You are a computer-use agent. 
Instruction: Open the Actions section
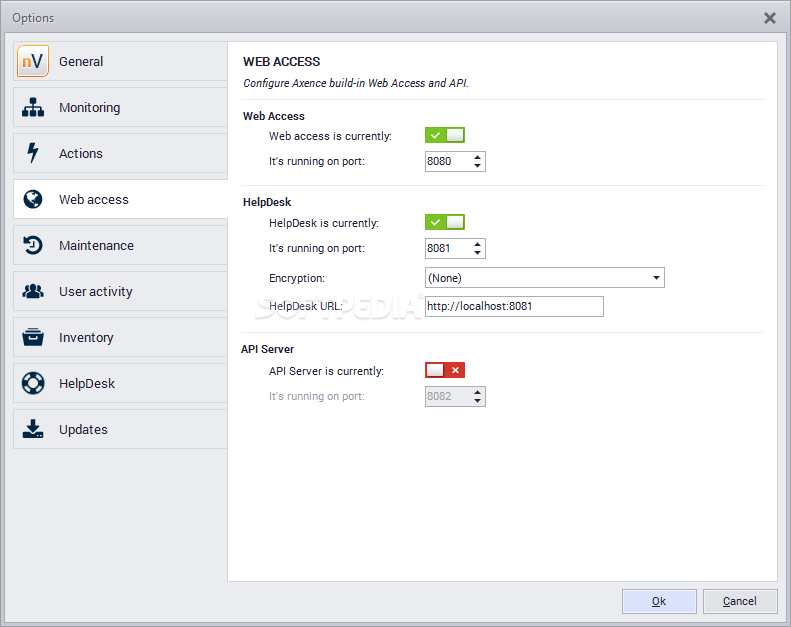tap(121, 153)
